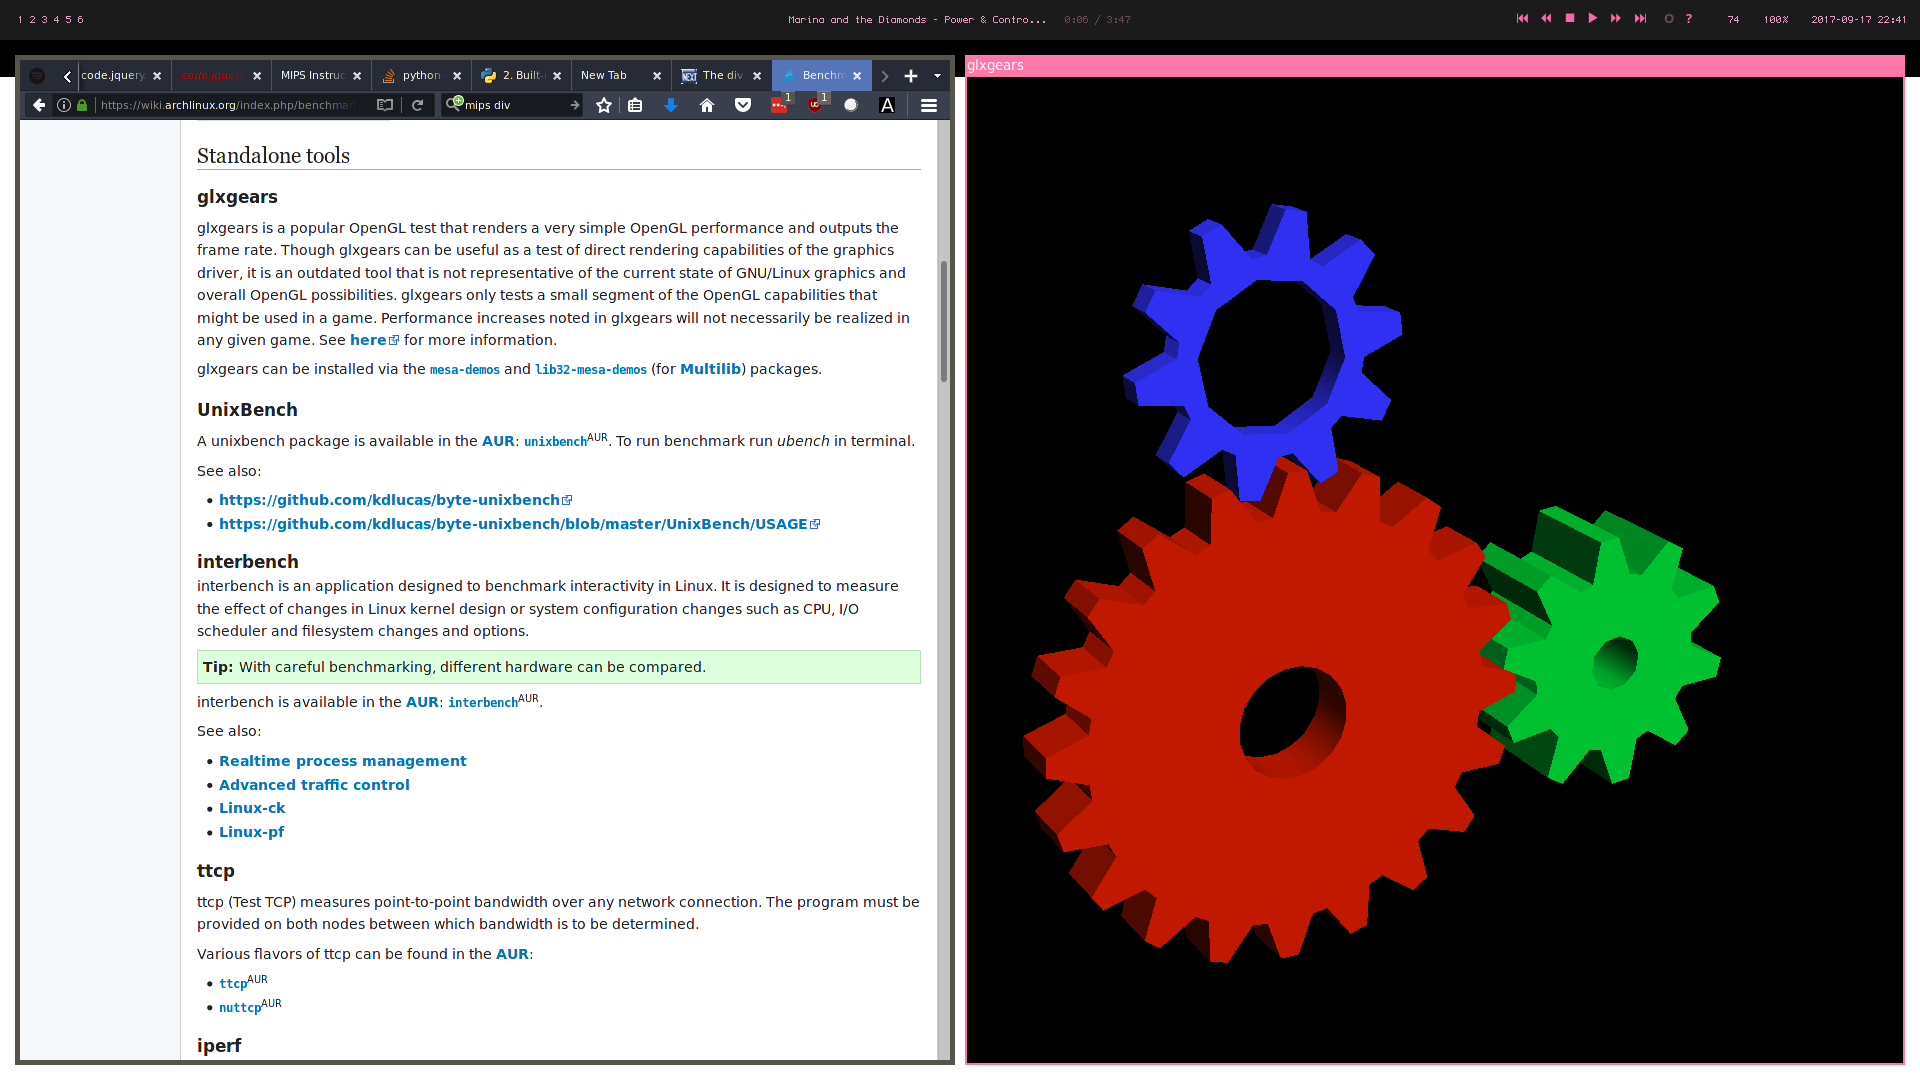Open the Firefox hamburger menu

929,105
